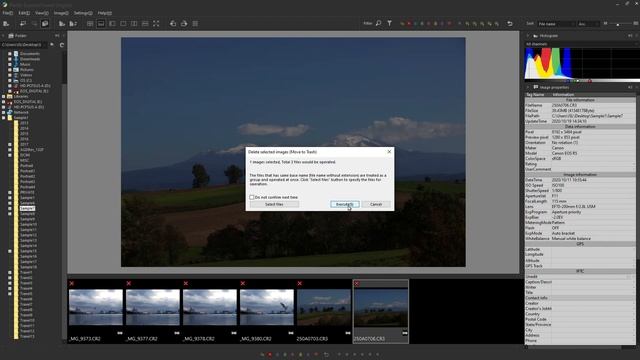Click the rotate left icon in toolbar
The height and width of the screenshot is (360, 640).
click(x=173, y=24)
